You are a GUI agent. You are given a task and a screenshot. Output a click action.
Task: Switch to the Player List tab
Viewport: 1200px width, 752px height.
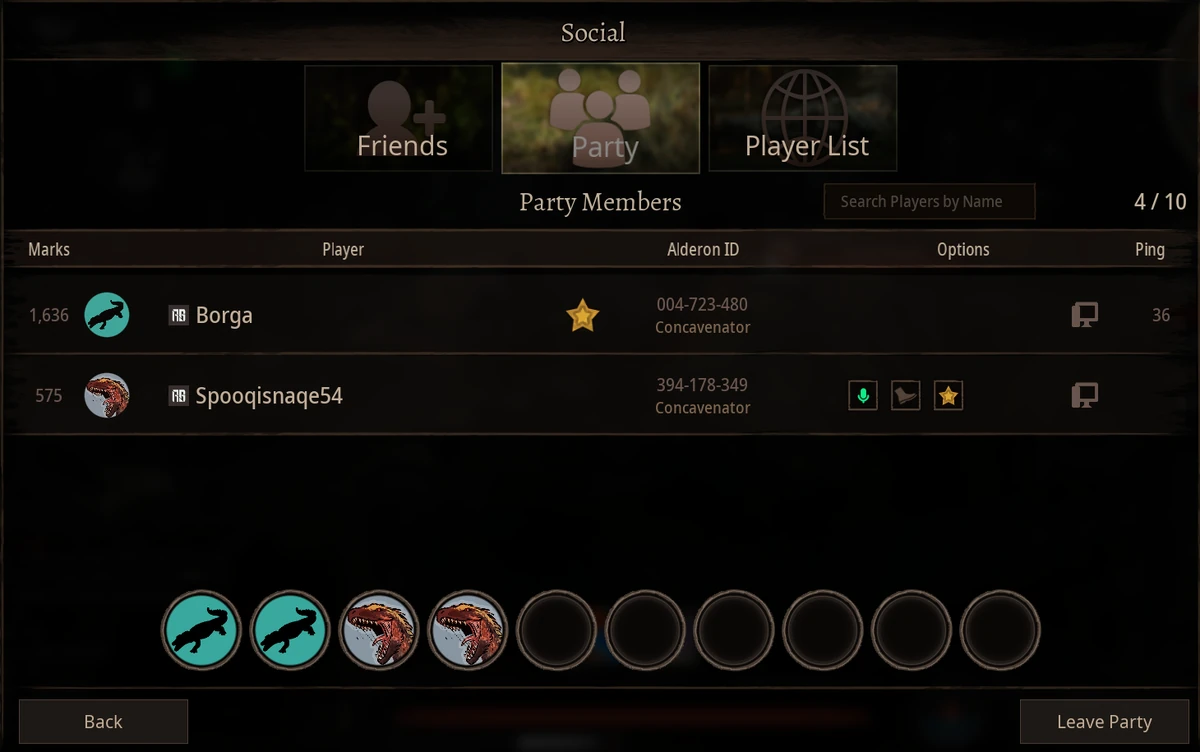[803, 118]
